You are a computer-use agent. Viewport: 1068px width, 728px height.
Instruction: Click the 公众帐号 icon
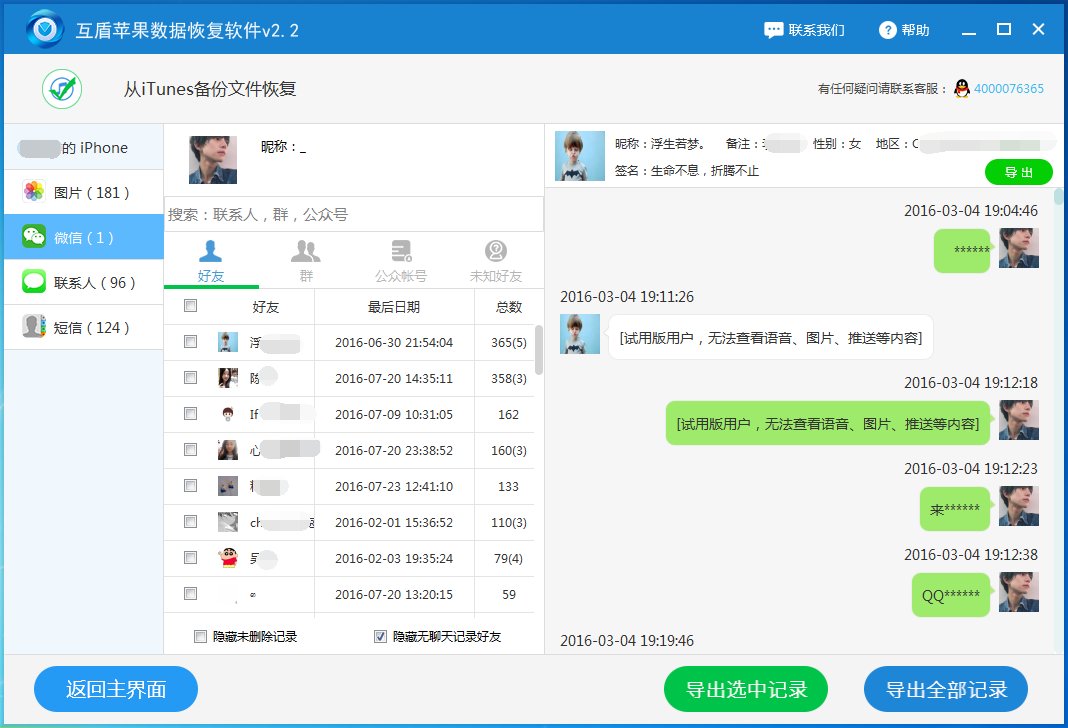pos(401,251)
